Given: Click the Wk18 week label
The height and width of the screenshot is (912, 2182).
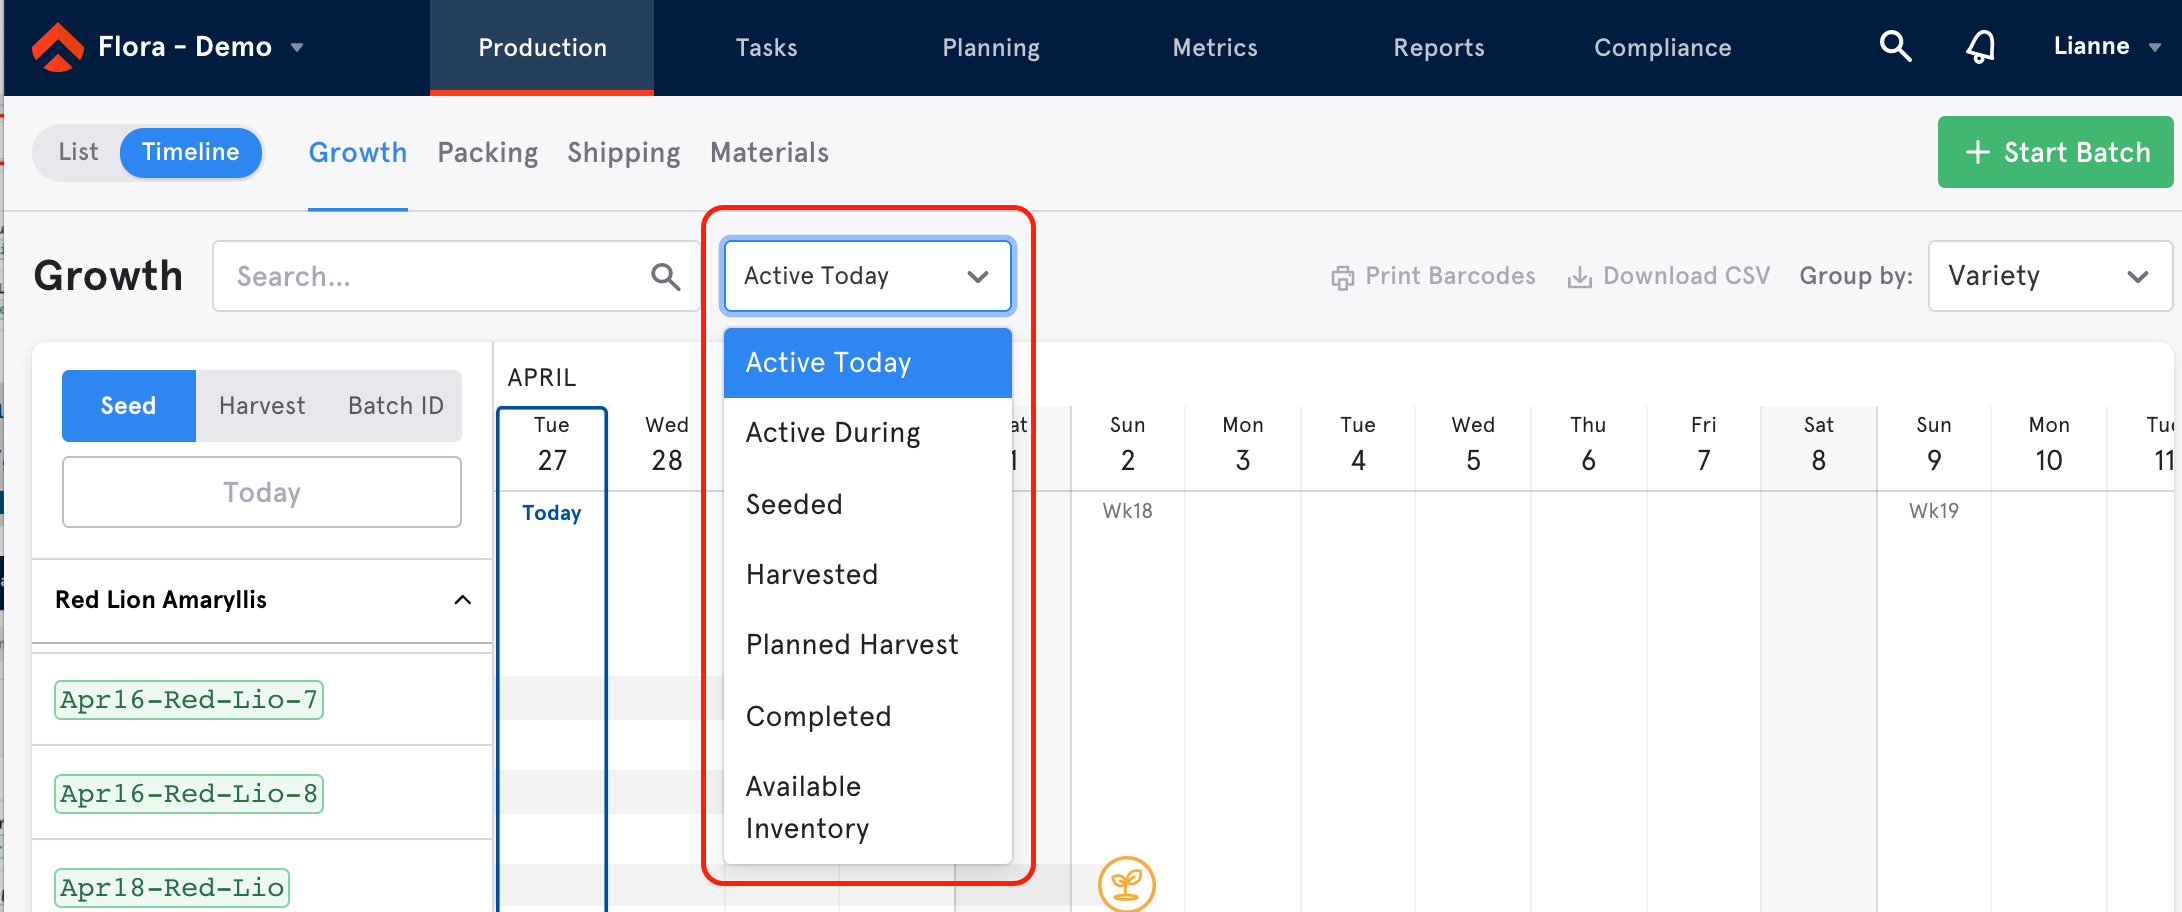Looking at the screenshot, I should [x=1128, y=511].
